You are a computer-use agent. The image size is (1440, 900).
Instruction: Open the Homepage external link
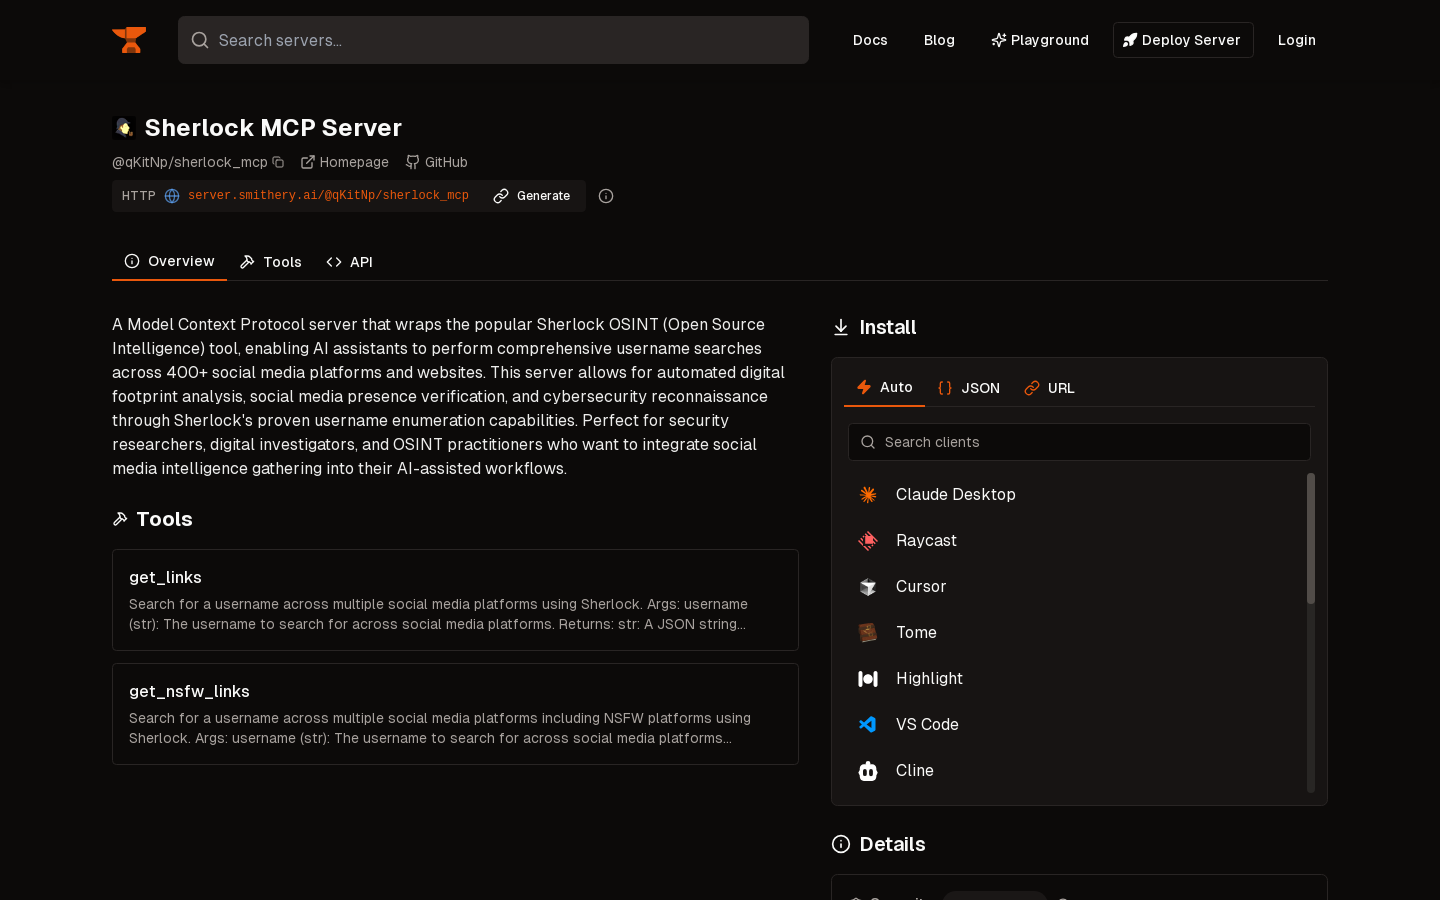tap(345, 162)
